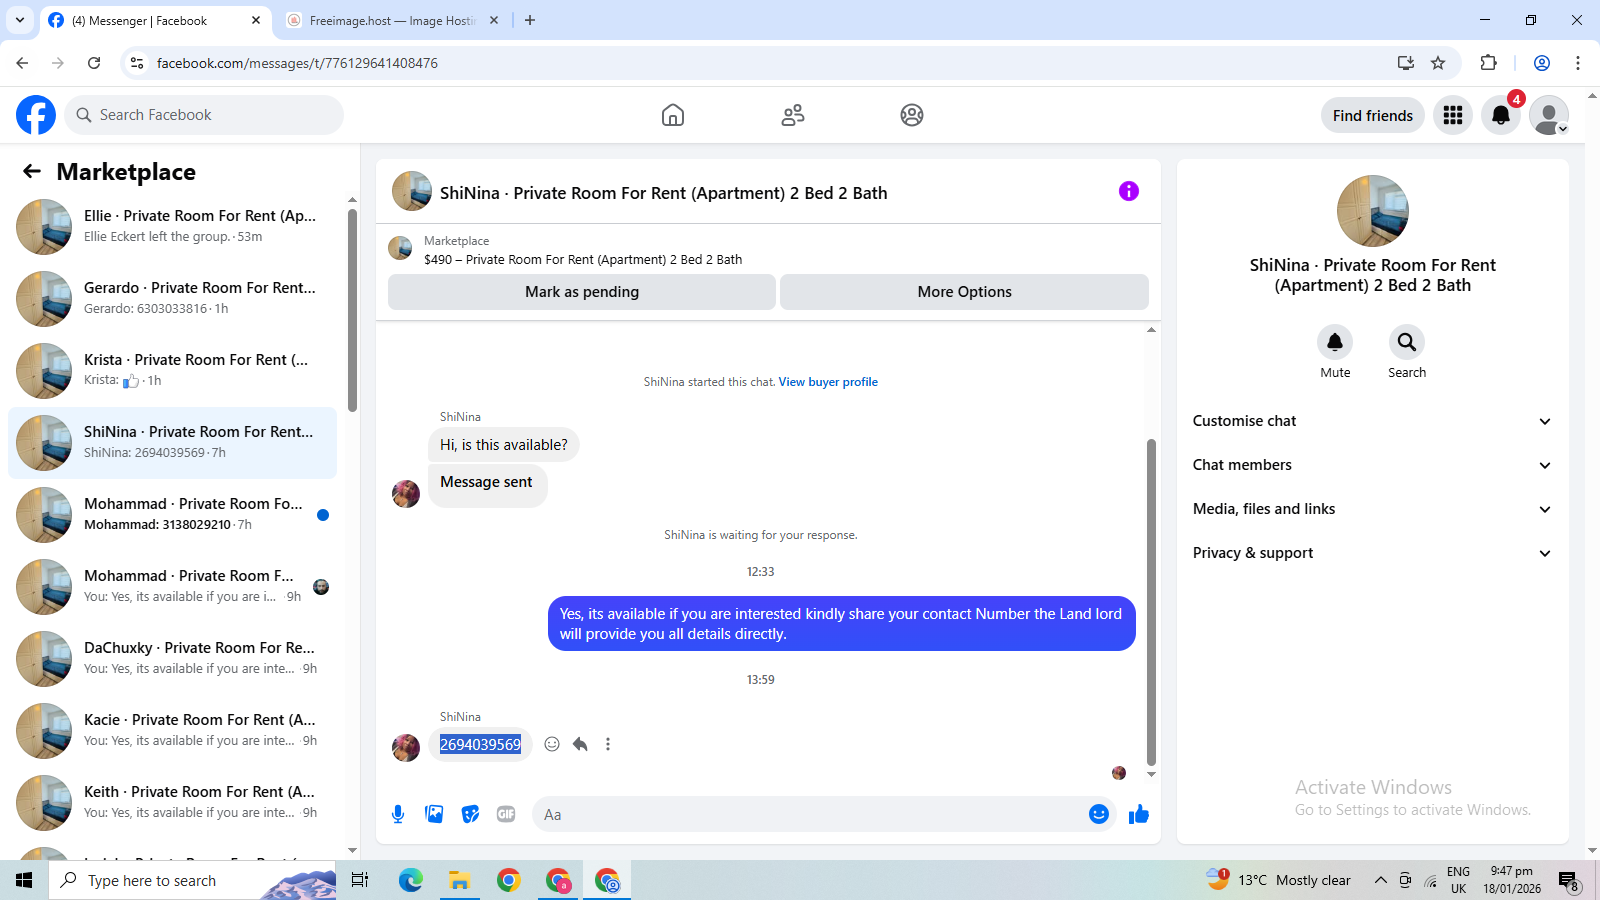1600x900 pixels.
Task: Expand Chat members section
Action: [1372, 465]
